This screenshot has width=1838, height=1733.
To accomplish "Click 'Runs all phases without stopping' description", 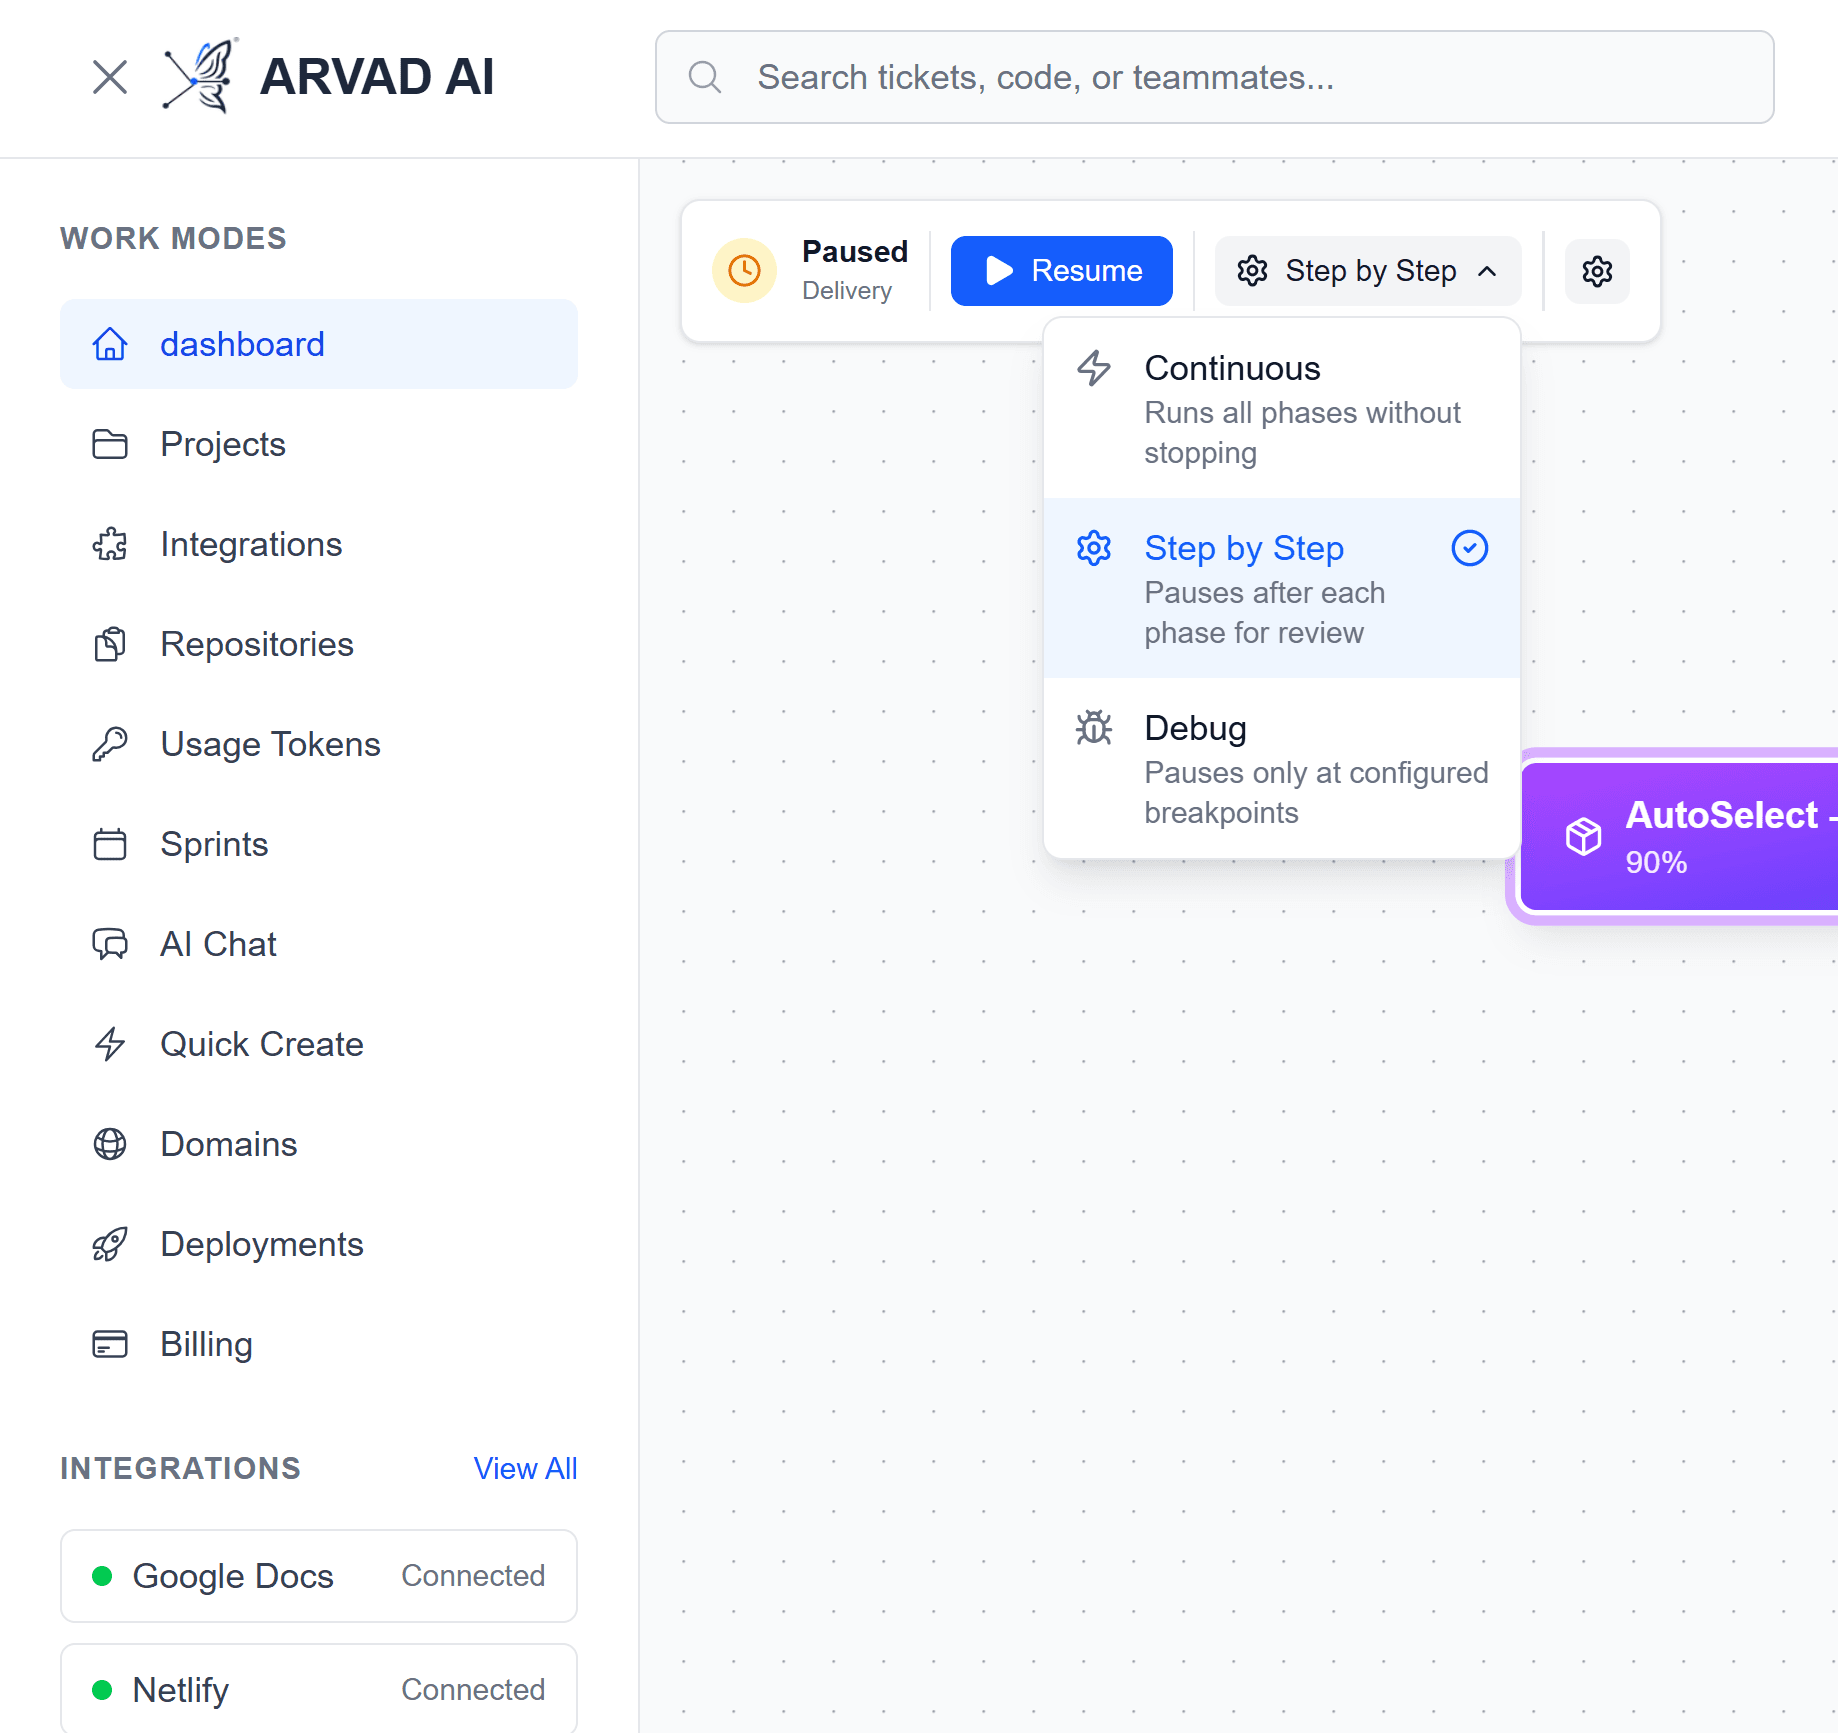I will [x=1302, y=433].
